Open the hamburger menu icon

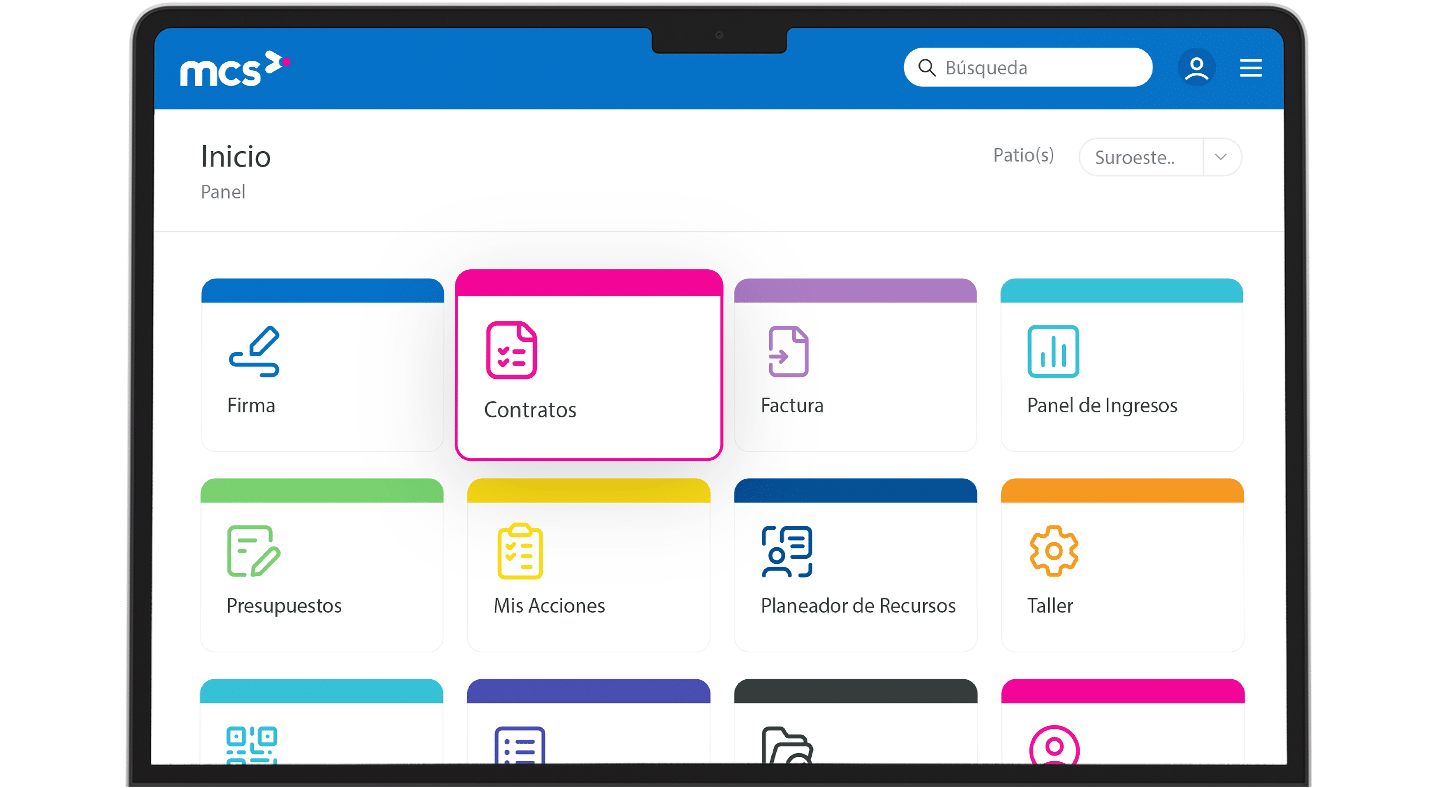coord(1251,68)
